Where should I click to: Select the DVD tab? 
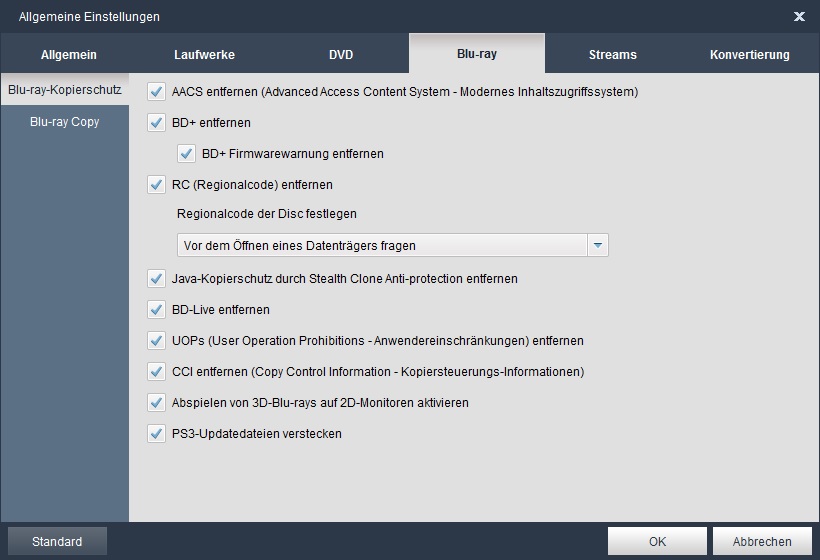pyautogui.click(x=341, y=55)
